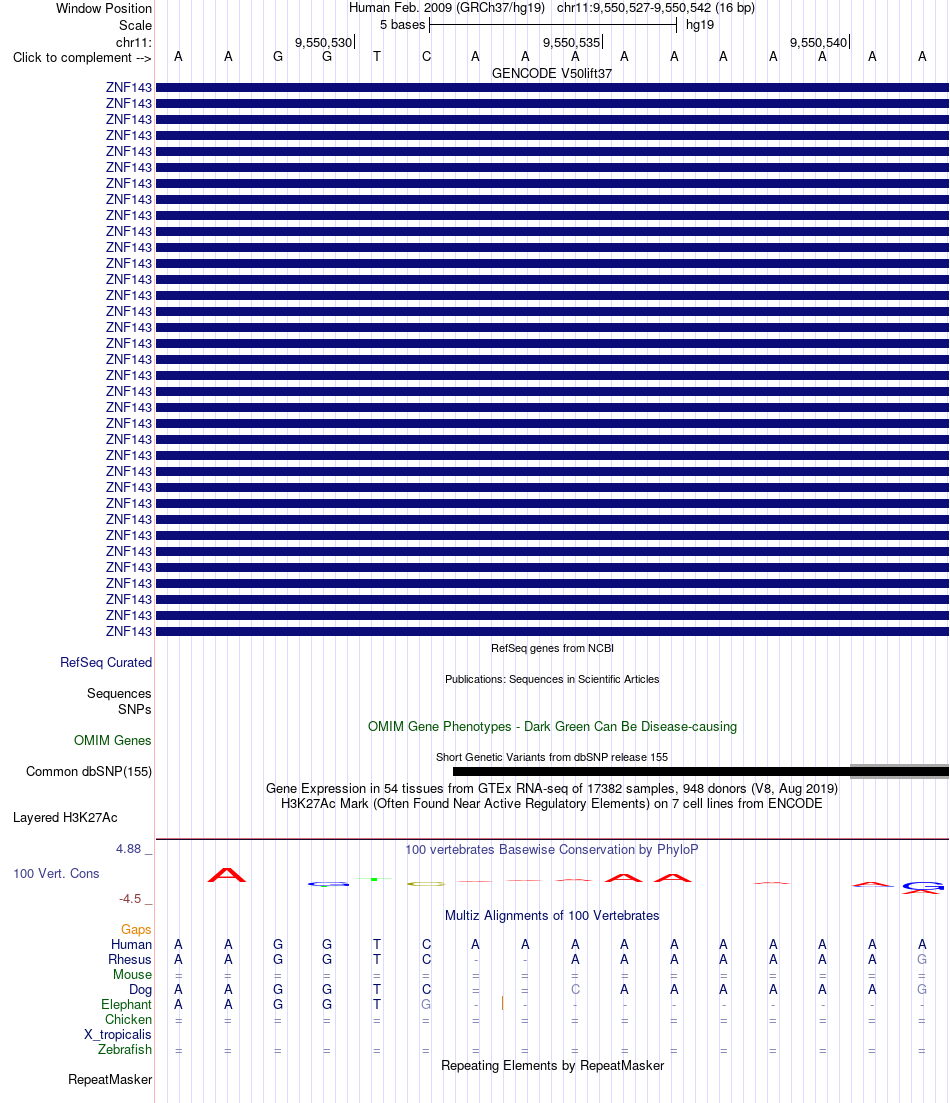Screen dimensions: 950x1103
Task: Click the orange insertion mark in Elephant row
Action: coord(502,1003)
